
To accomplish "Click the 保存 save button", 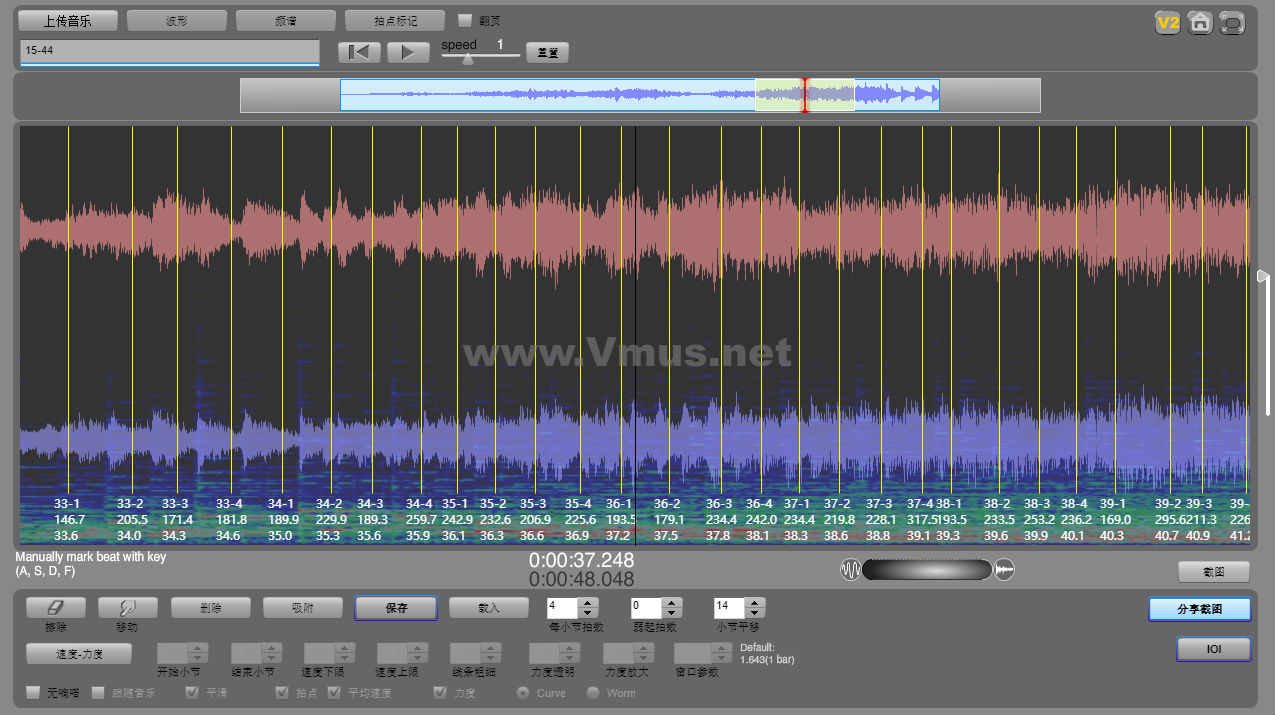I will (x=396, y=608).
